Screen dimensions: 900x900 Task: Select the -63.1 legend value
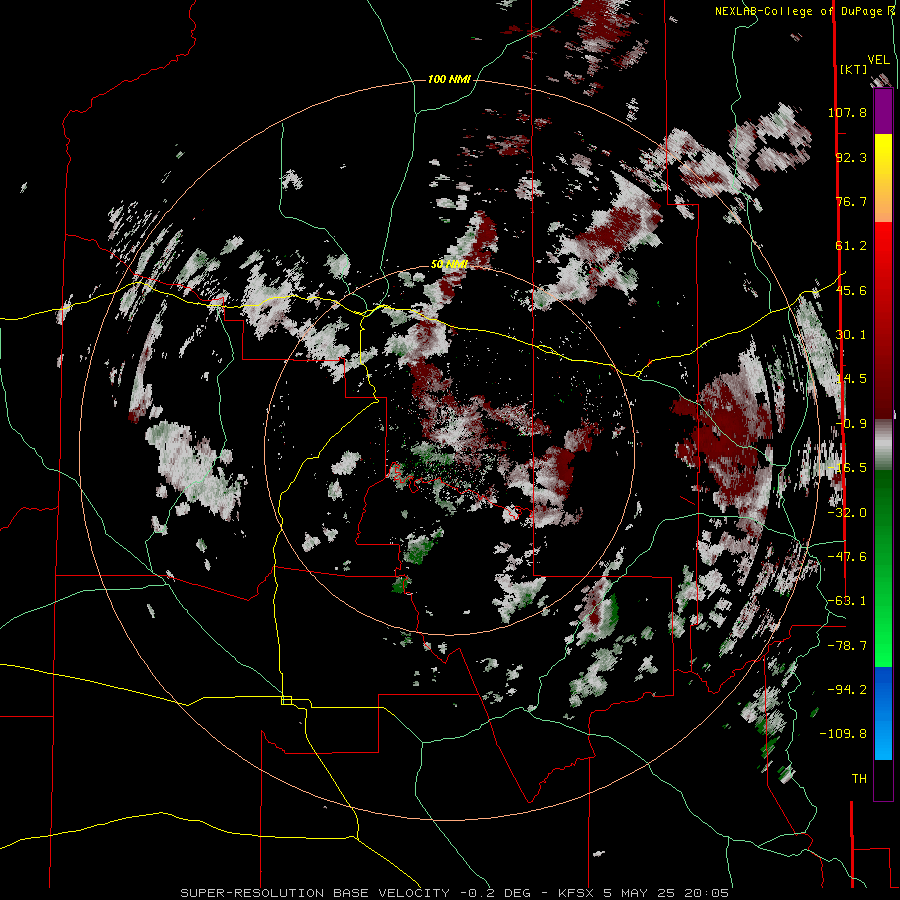pyautogui.click(x=847, y=601)
